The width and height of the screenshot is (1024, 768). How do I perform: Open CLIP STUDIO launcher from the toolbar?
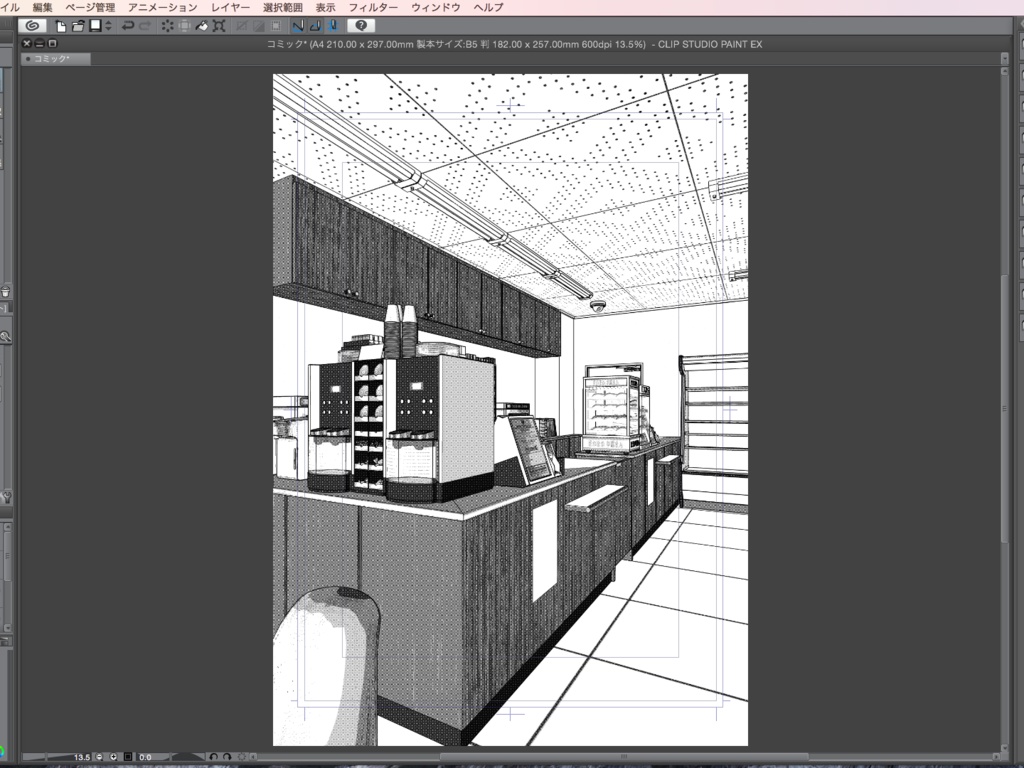31,25
